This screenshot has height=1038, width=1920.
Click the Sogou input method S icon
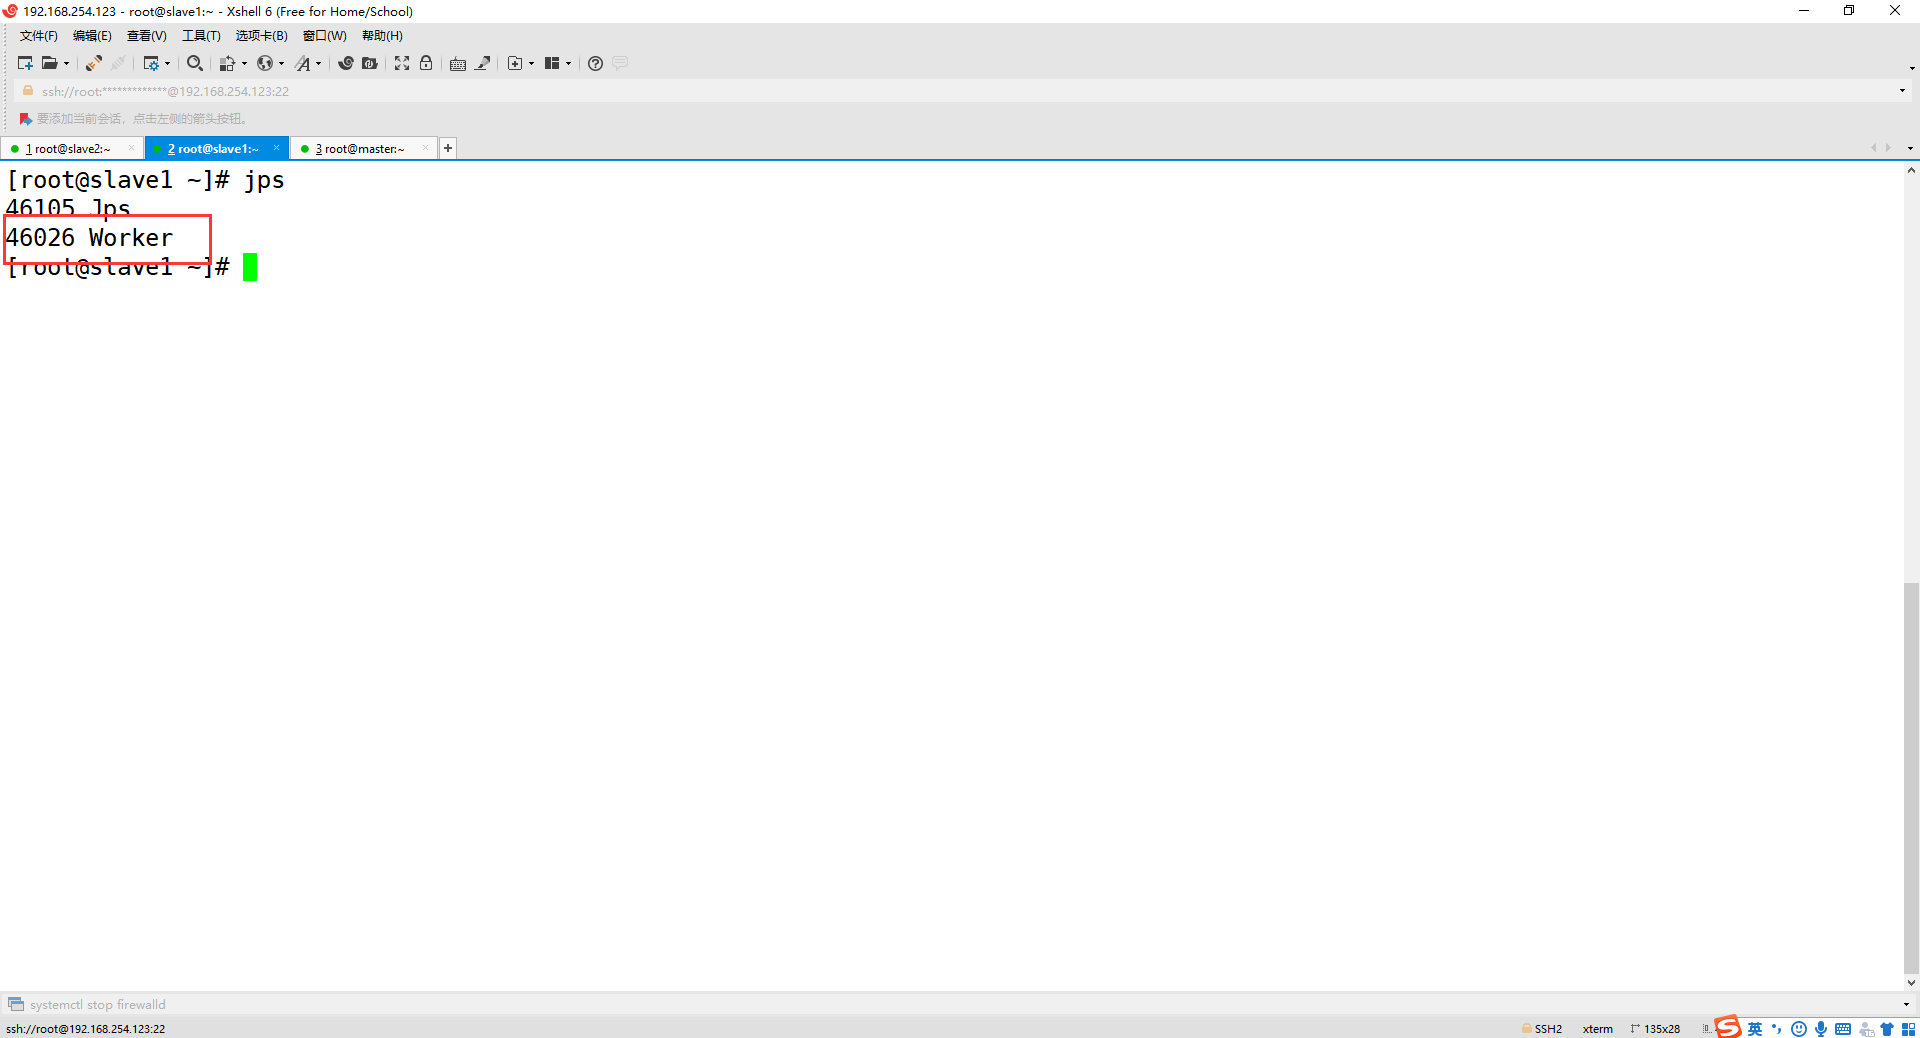pos(1728,1027)
